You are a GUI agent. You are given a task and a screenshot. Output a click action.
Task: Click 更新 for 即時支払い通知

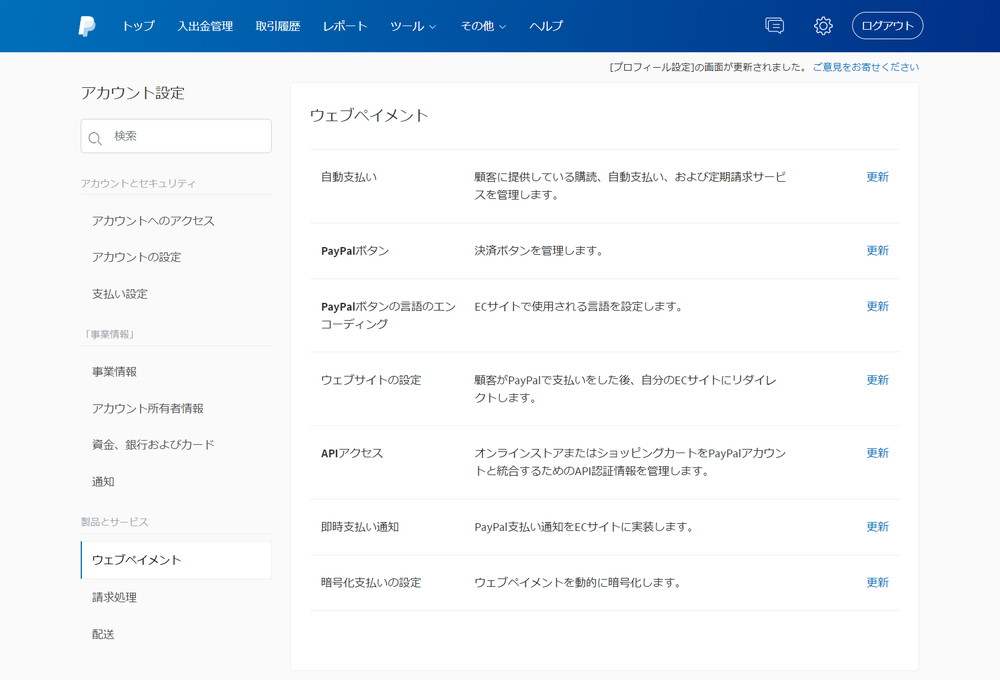877,526
